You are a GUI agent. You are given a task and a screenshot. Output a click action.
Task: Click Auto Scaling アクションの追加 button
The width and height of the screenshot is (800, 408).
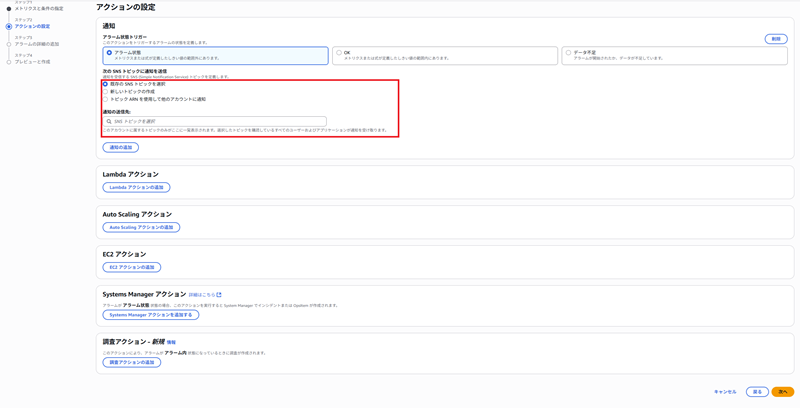point(141,227)
